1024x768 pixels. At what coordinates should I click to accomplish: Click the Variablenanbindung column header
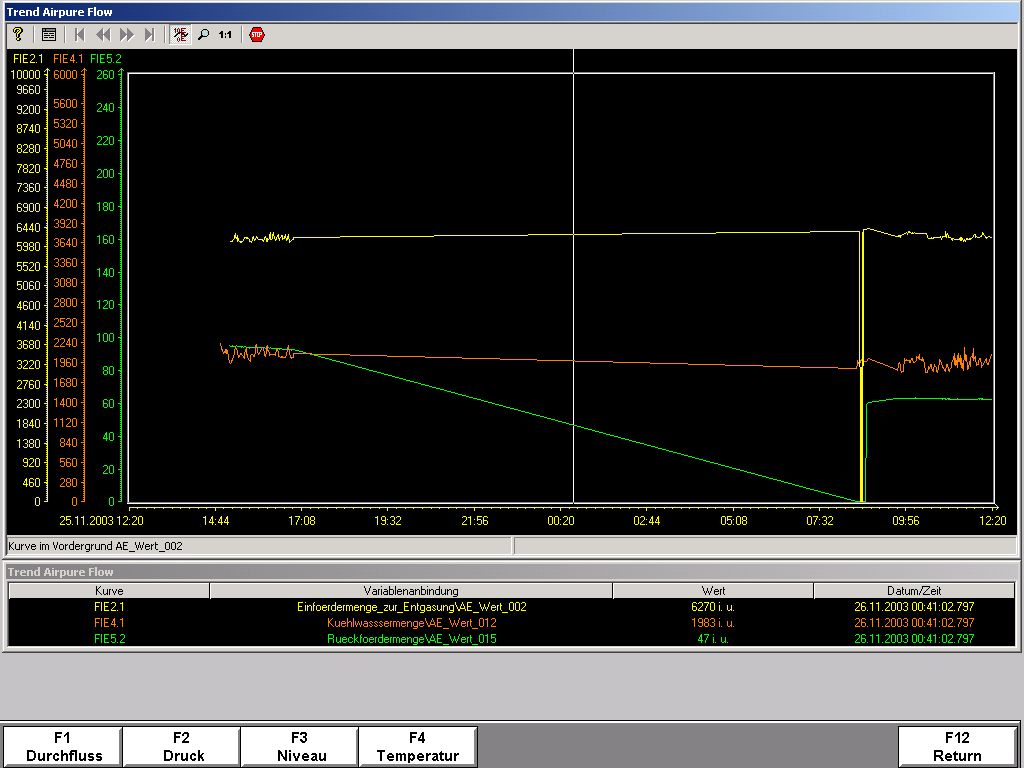coord(411,591)
